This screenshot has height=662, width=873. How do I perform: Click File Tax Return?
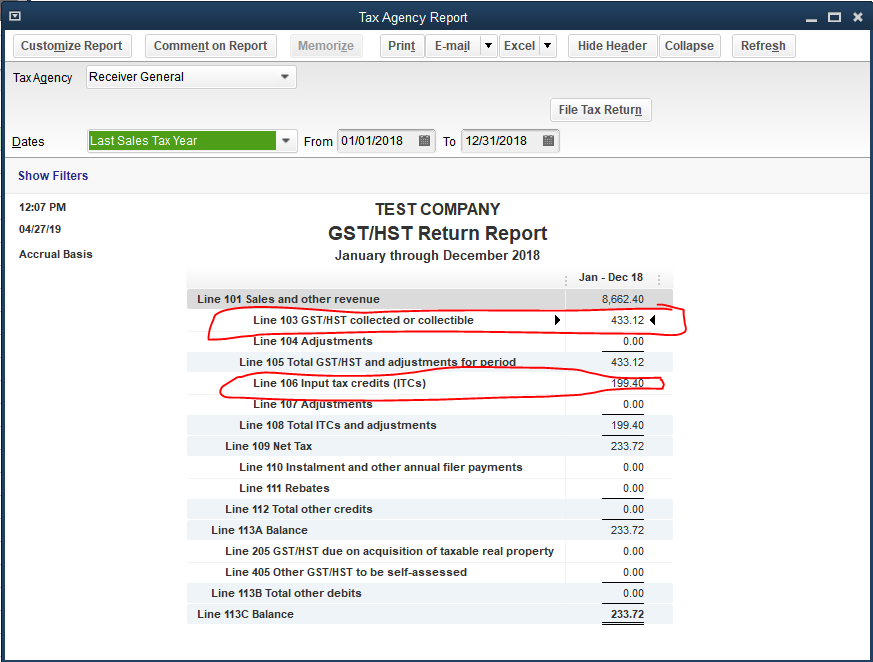click(x=600, y=110)
